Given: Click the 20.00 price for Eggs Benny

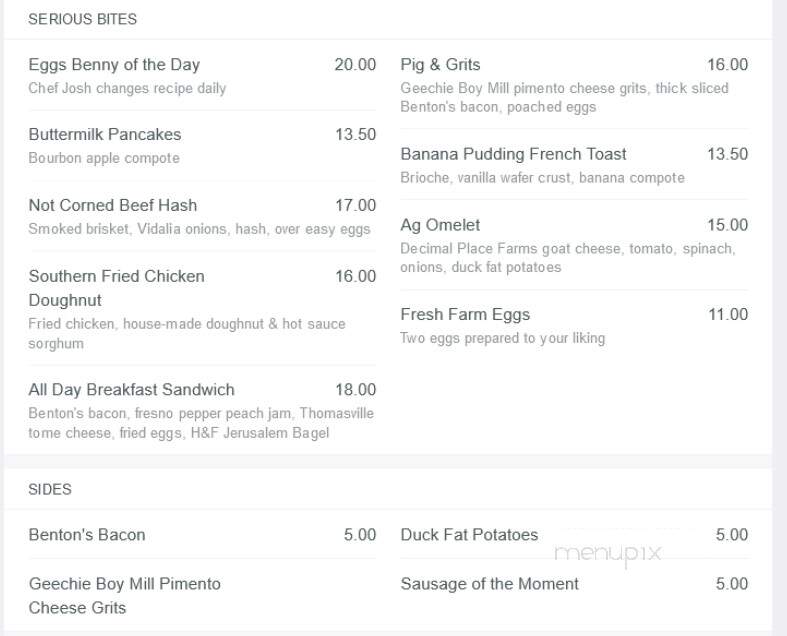Looking at the screenshot, I should (355, 65).
